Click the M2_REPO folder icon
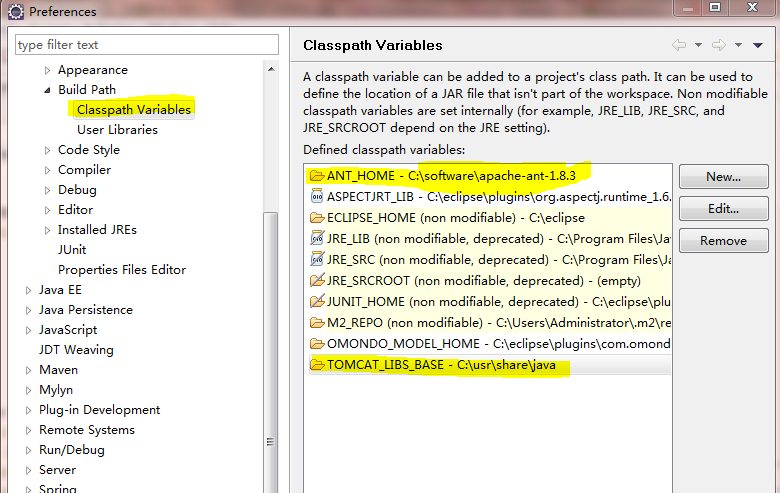780x493 pixels. (x=317, y=323)
